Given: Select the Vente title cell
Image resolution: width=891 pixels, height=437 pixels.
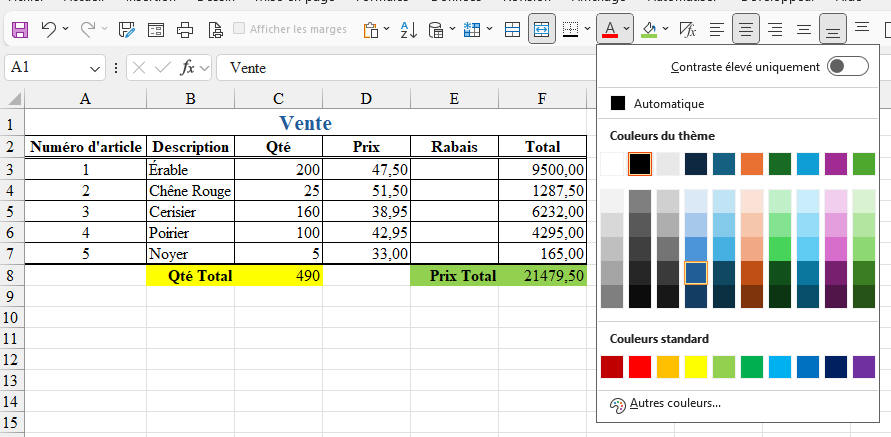Looking at the screenshot, I should coord(306,123).
